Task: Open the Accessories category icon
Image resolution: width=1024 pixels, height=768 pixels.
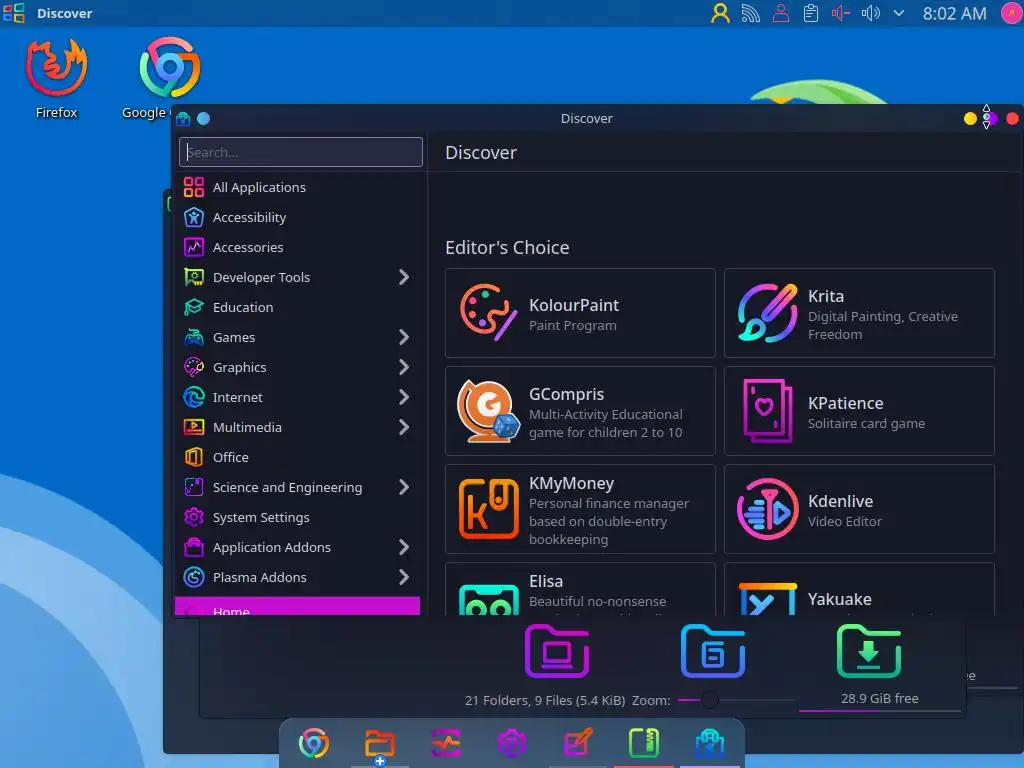Action: pyautogui.click(x=193, y=248)
